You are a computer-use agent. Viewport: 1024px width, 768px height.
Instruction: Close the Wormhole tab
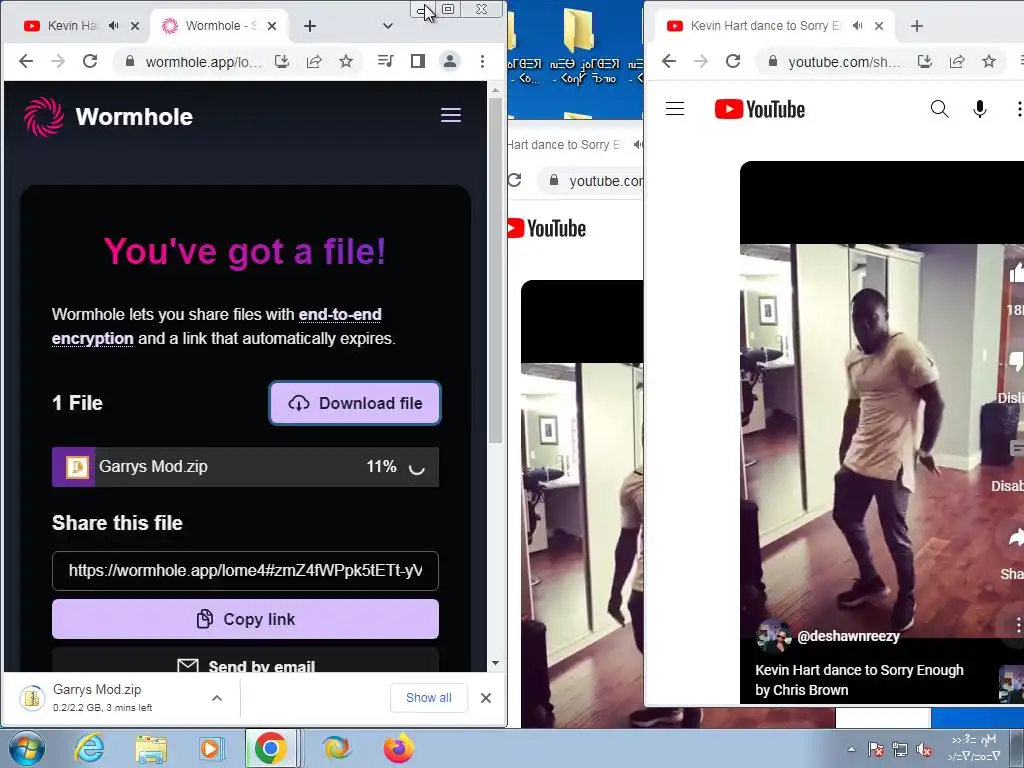click(272, 26)
